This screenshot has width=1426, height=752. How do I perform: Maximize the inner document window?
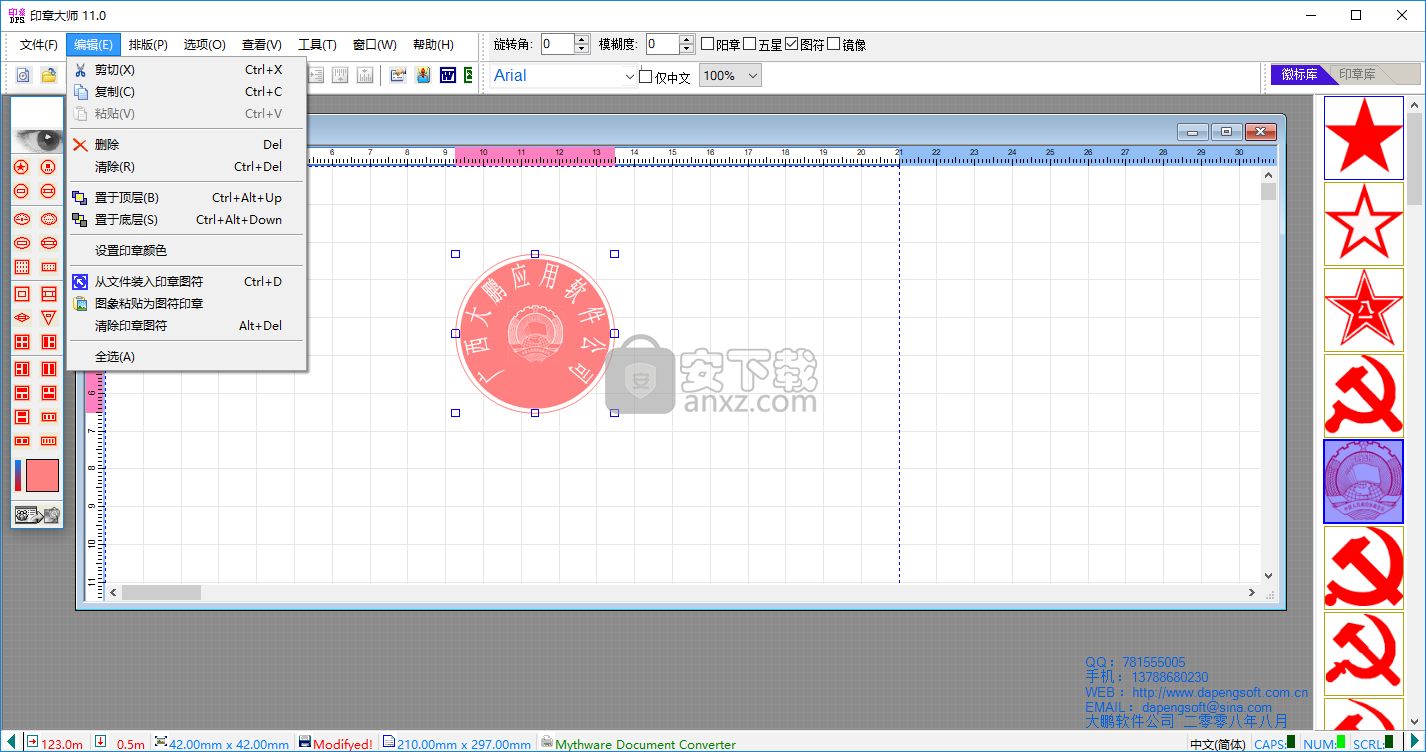1227,132
